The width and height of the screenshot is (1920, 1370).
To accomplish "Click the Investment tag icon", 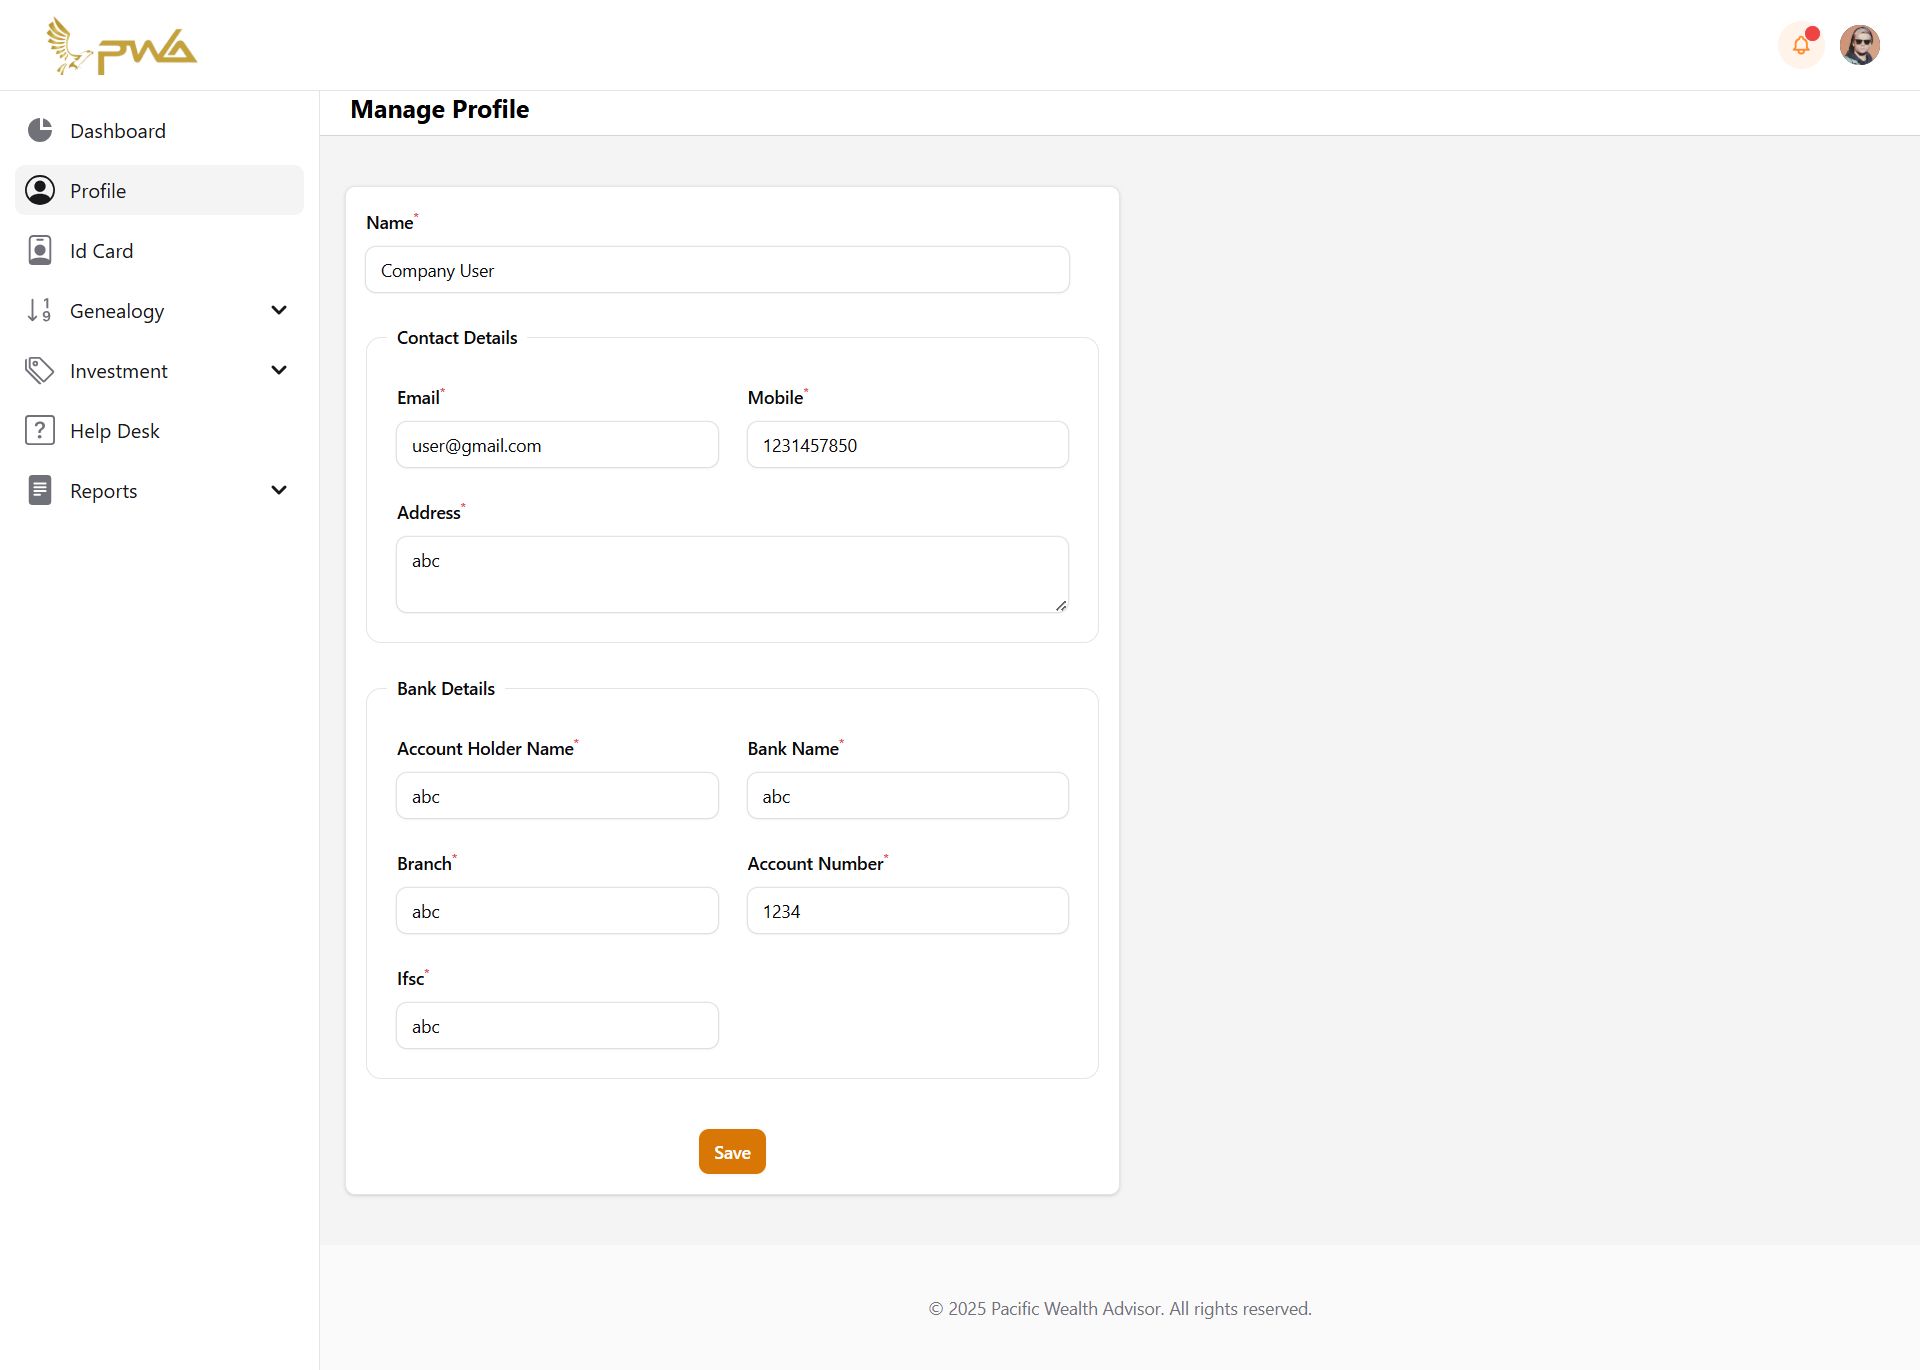I will pos(40,370).
